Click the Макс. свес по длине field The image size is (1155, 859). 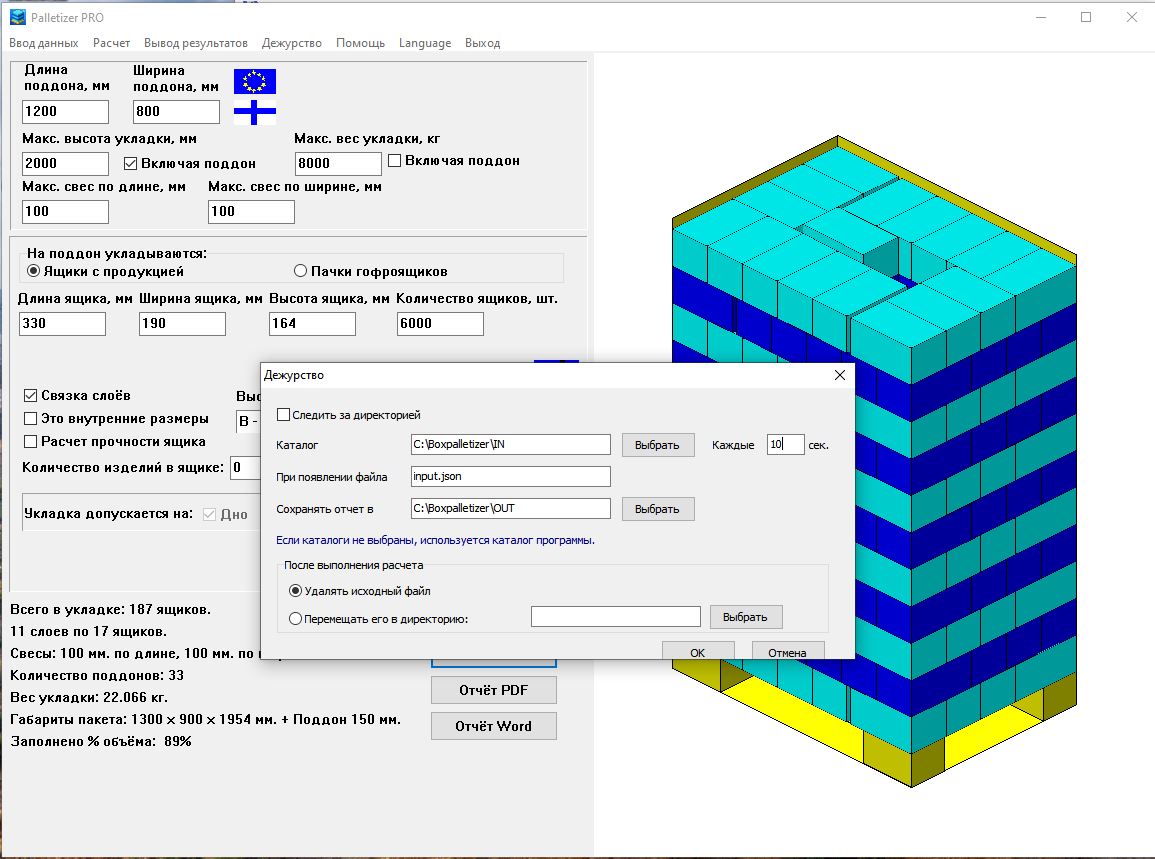(66, 212)
